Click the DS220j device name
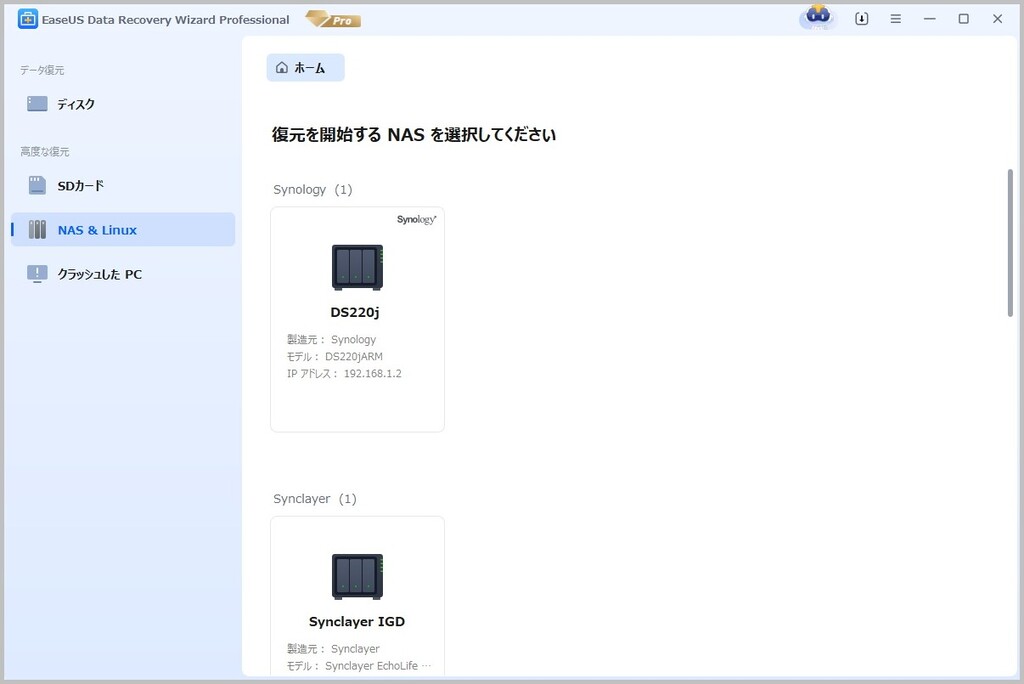The width and height of the screenshot is (1024, 684). (x=355, y=312)
